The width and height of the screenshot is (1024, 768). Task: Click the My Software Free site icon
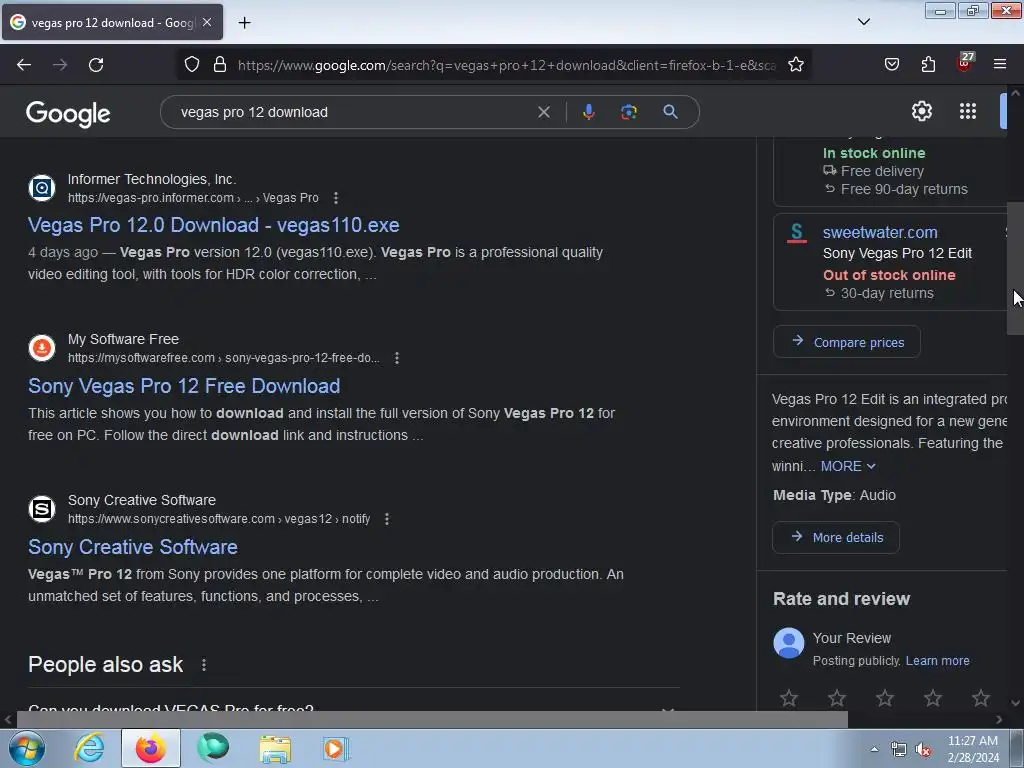pyautogui.click(x=42, y=348)
